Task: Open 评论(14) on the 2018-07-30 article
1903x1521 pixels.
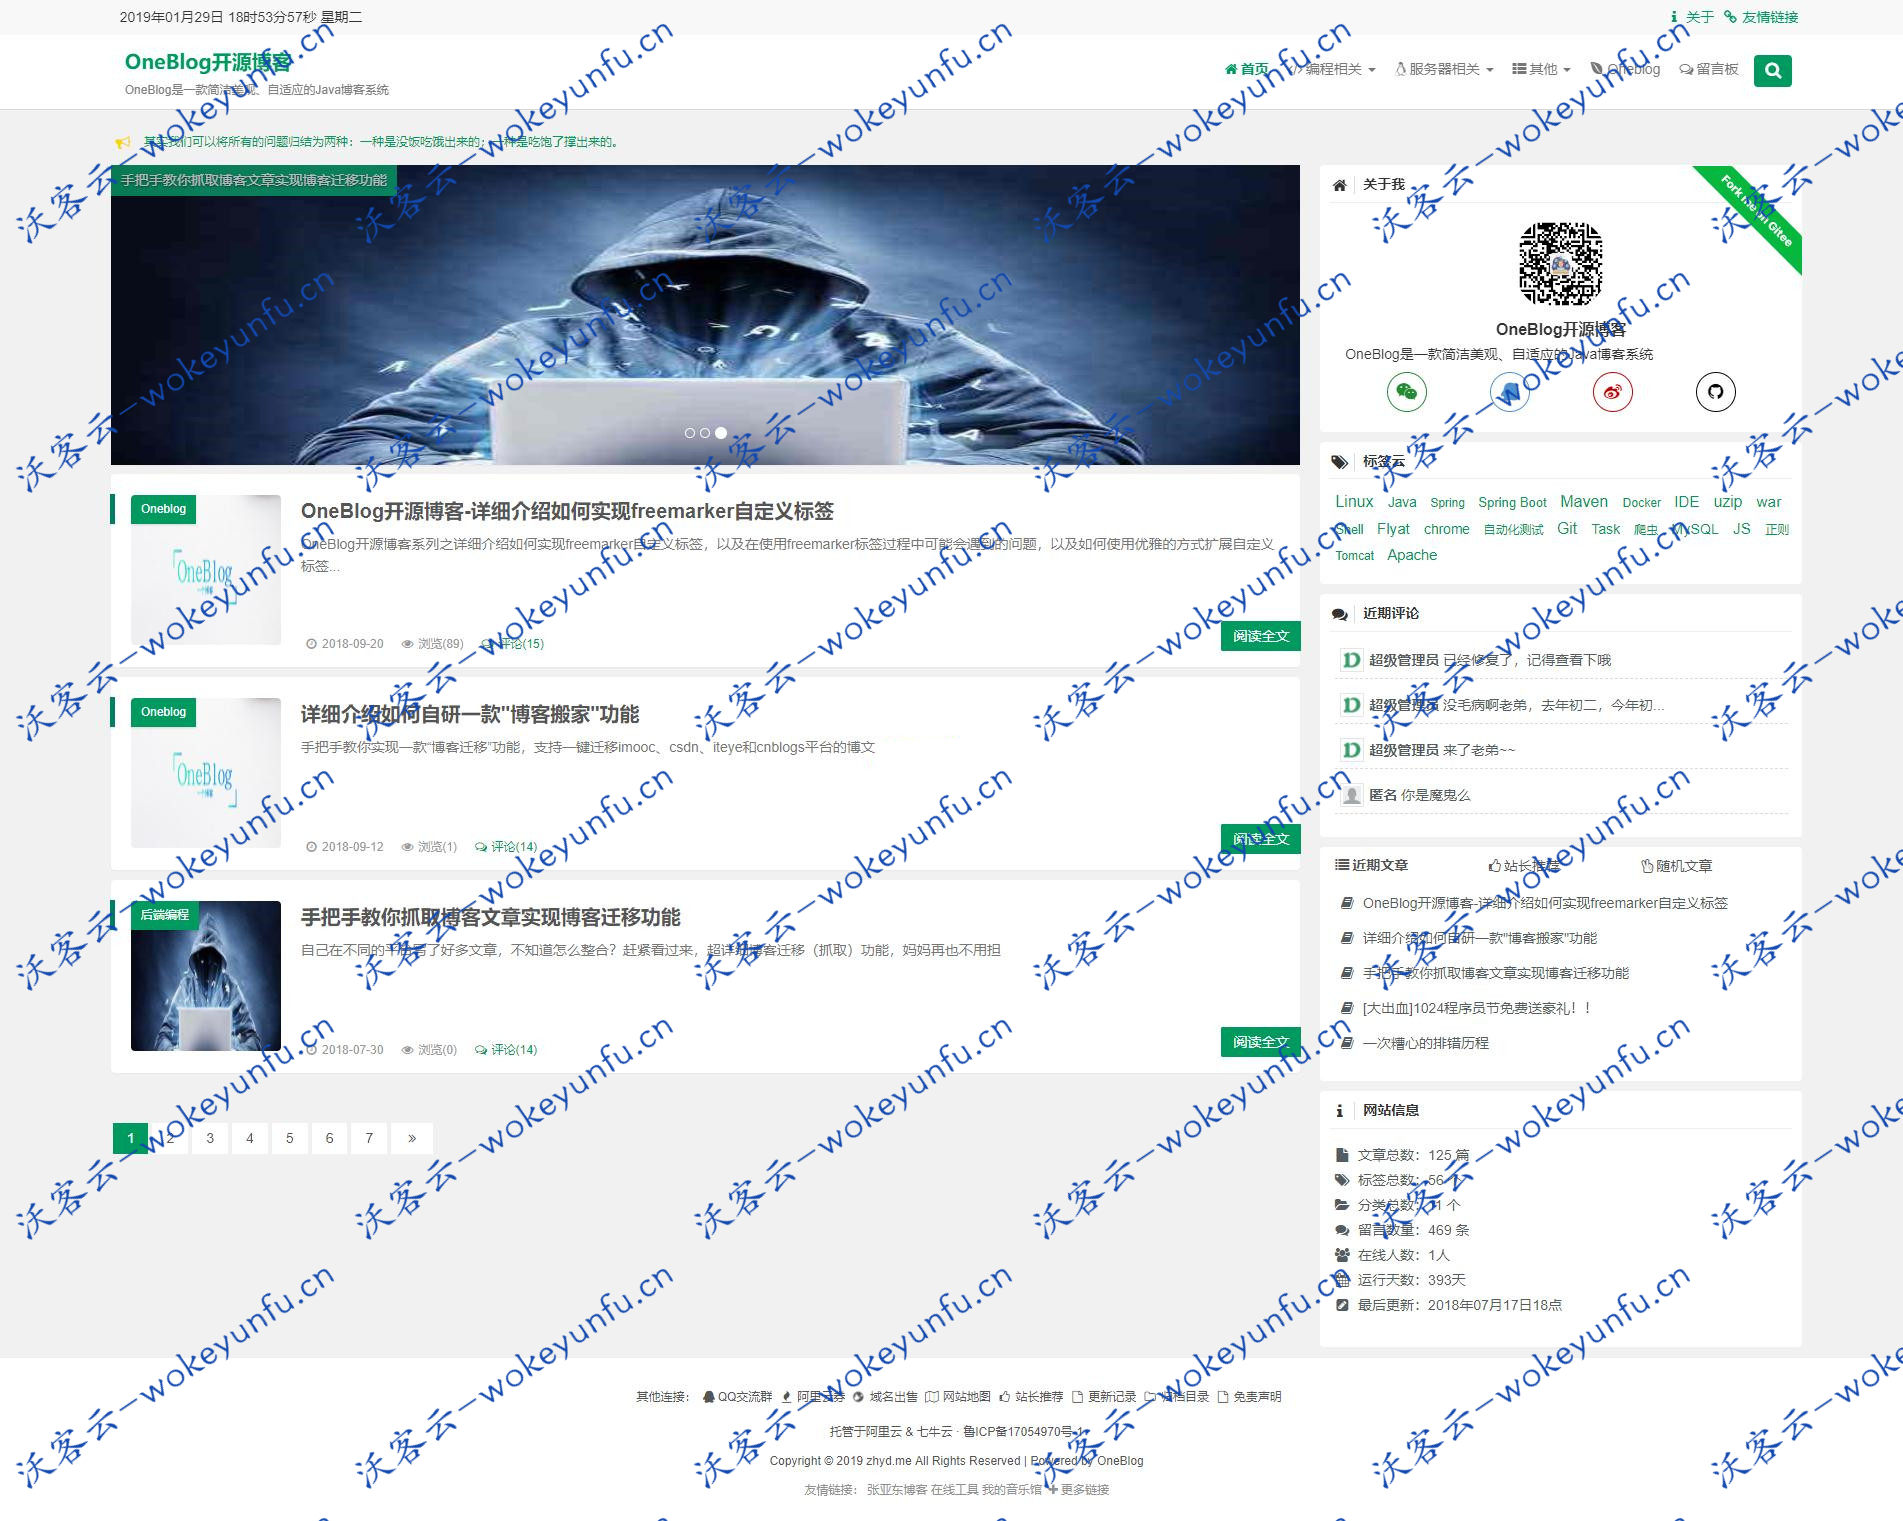Action: [506, 1050]
